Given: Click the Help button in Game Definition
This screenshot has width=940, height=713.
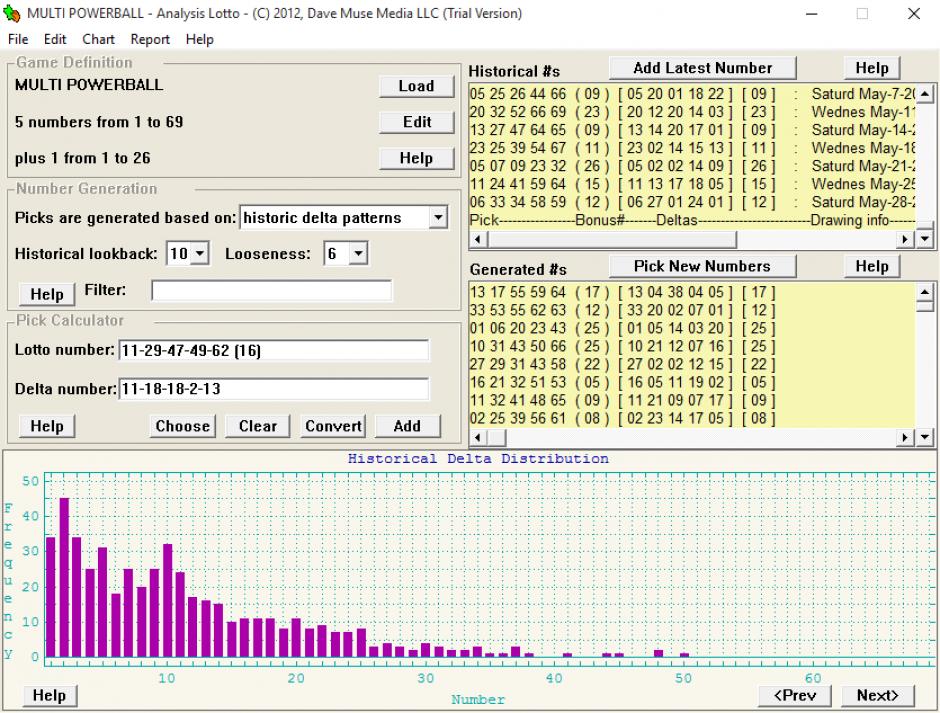Looking at the screenshot, I should coord(416,158).
